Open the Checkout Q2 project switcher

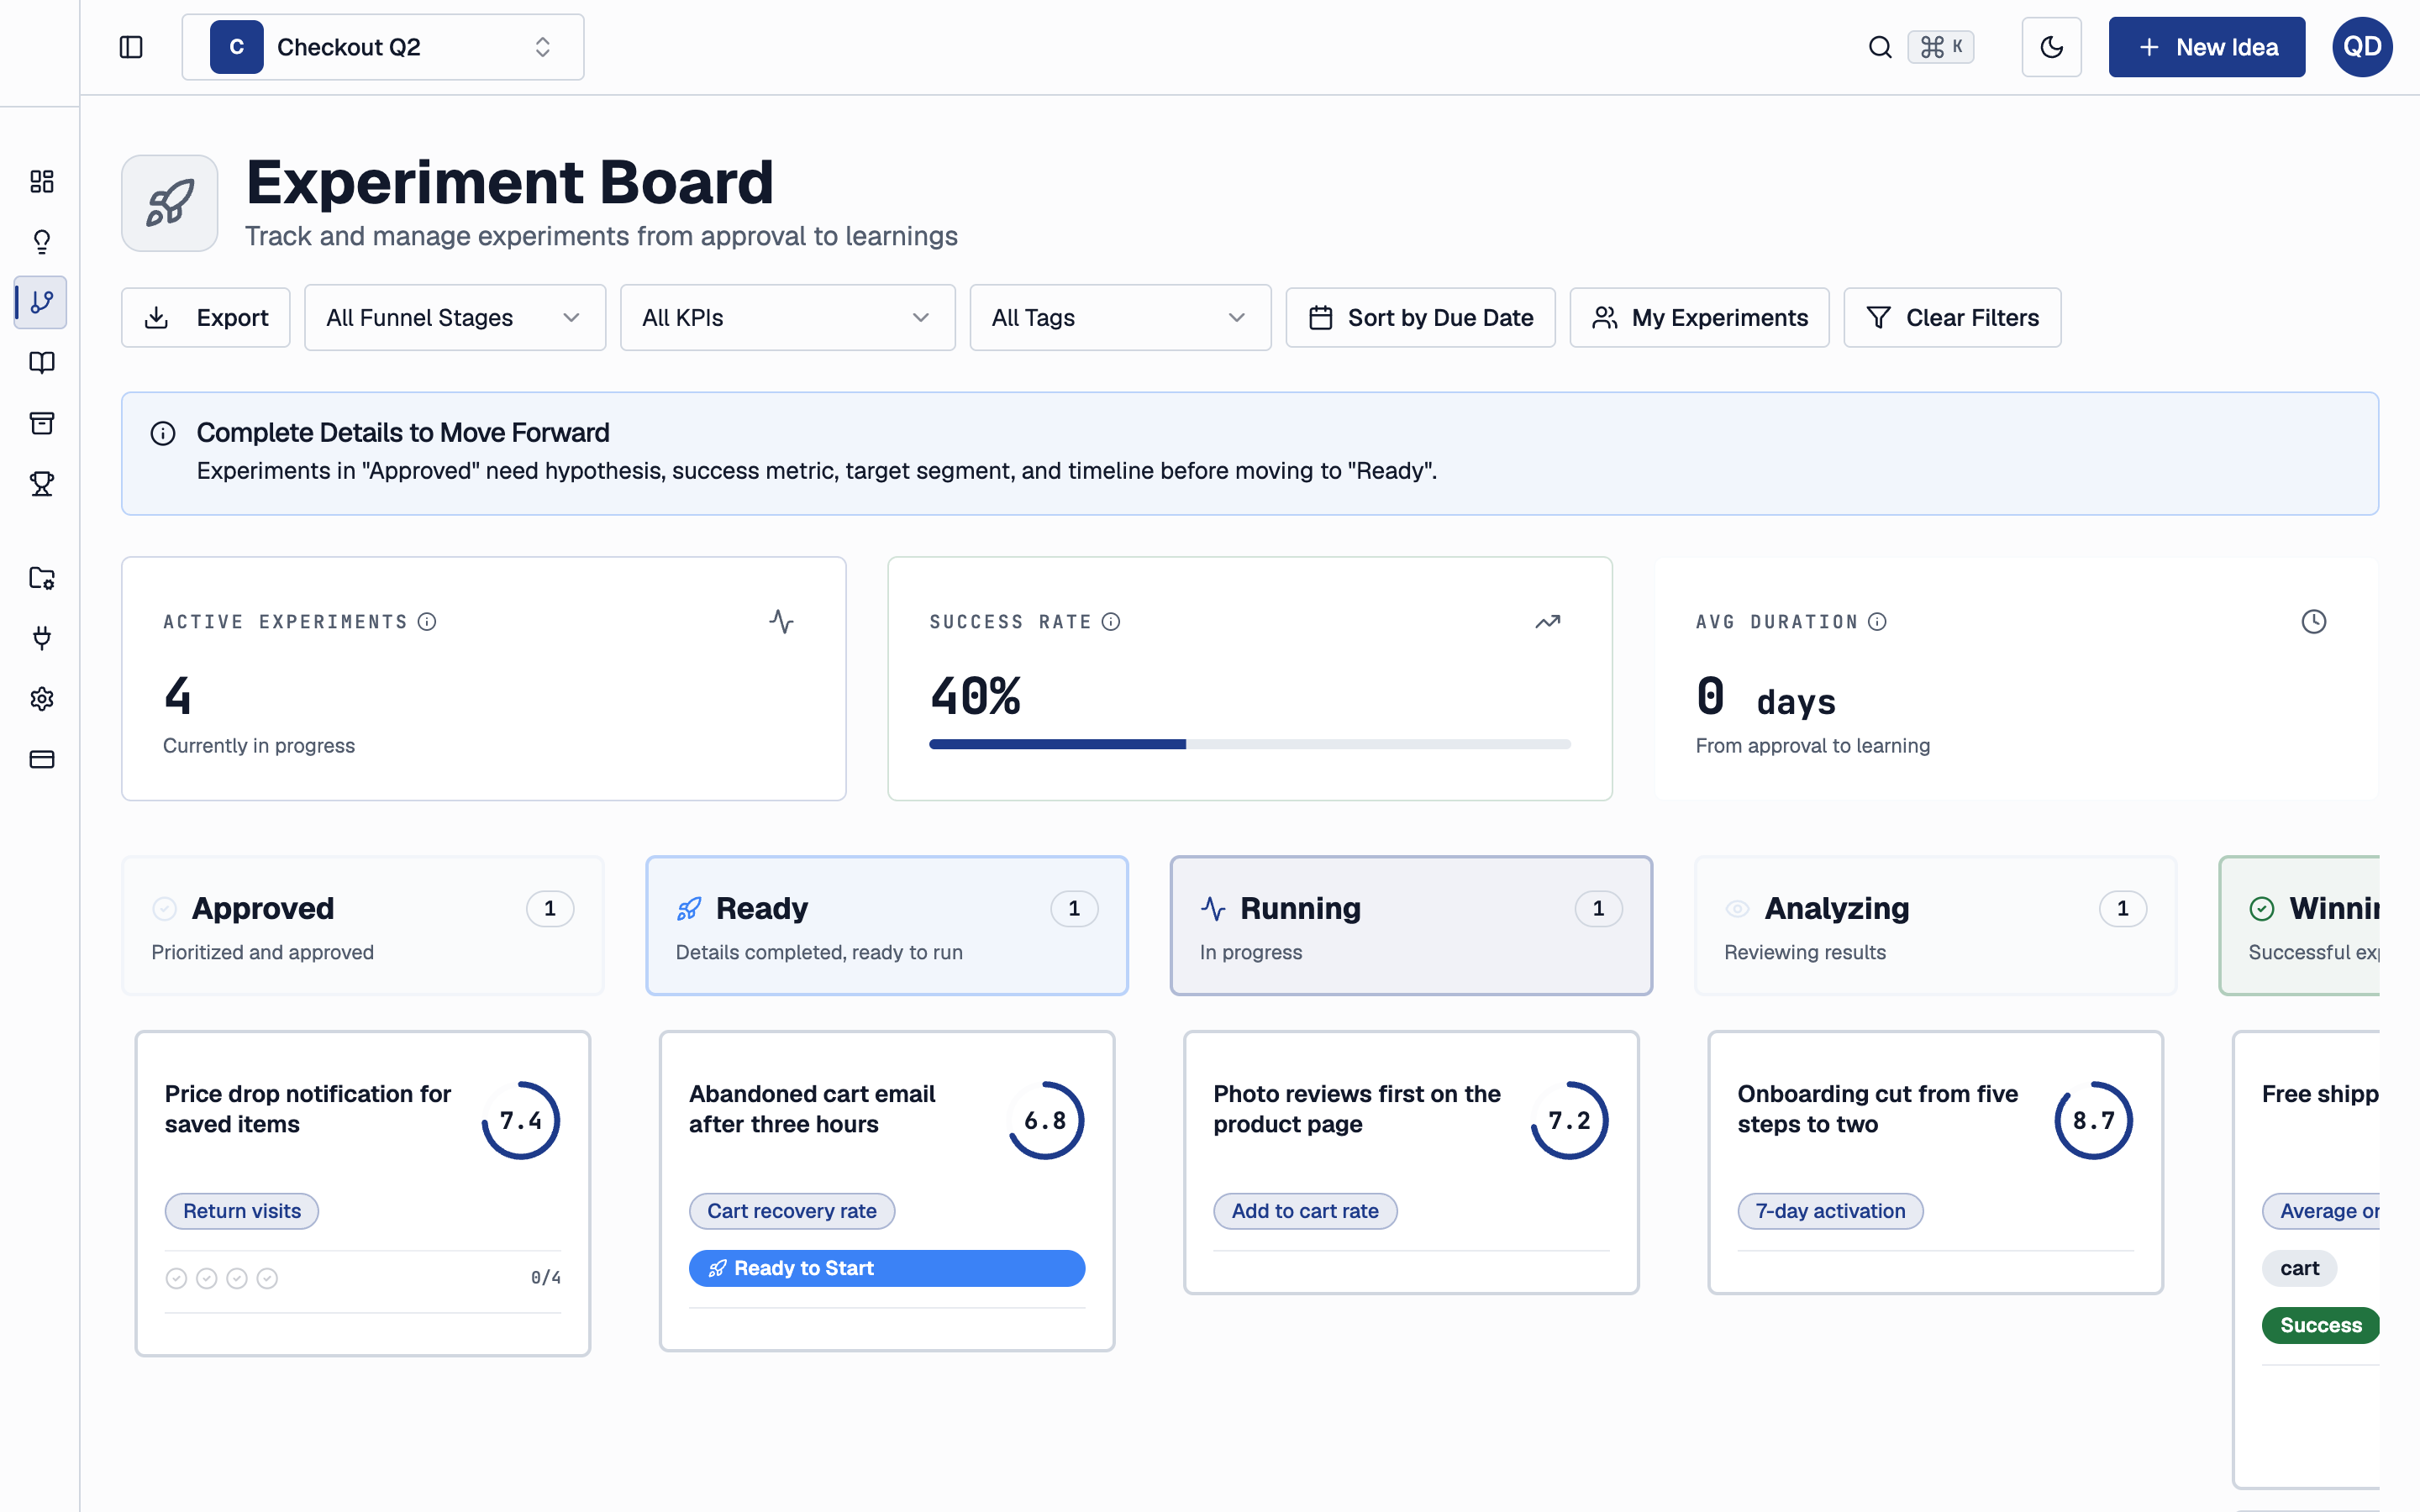click(x=383, y=47)
